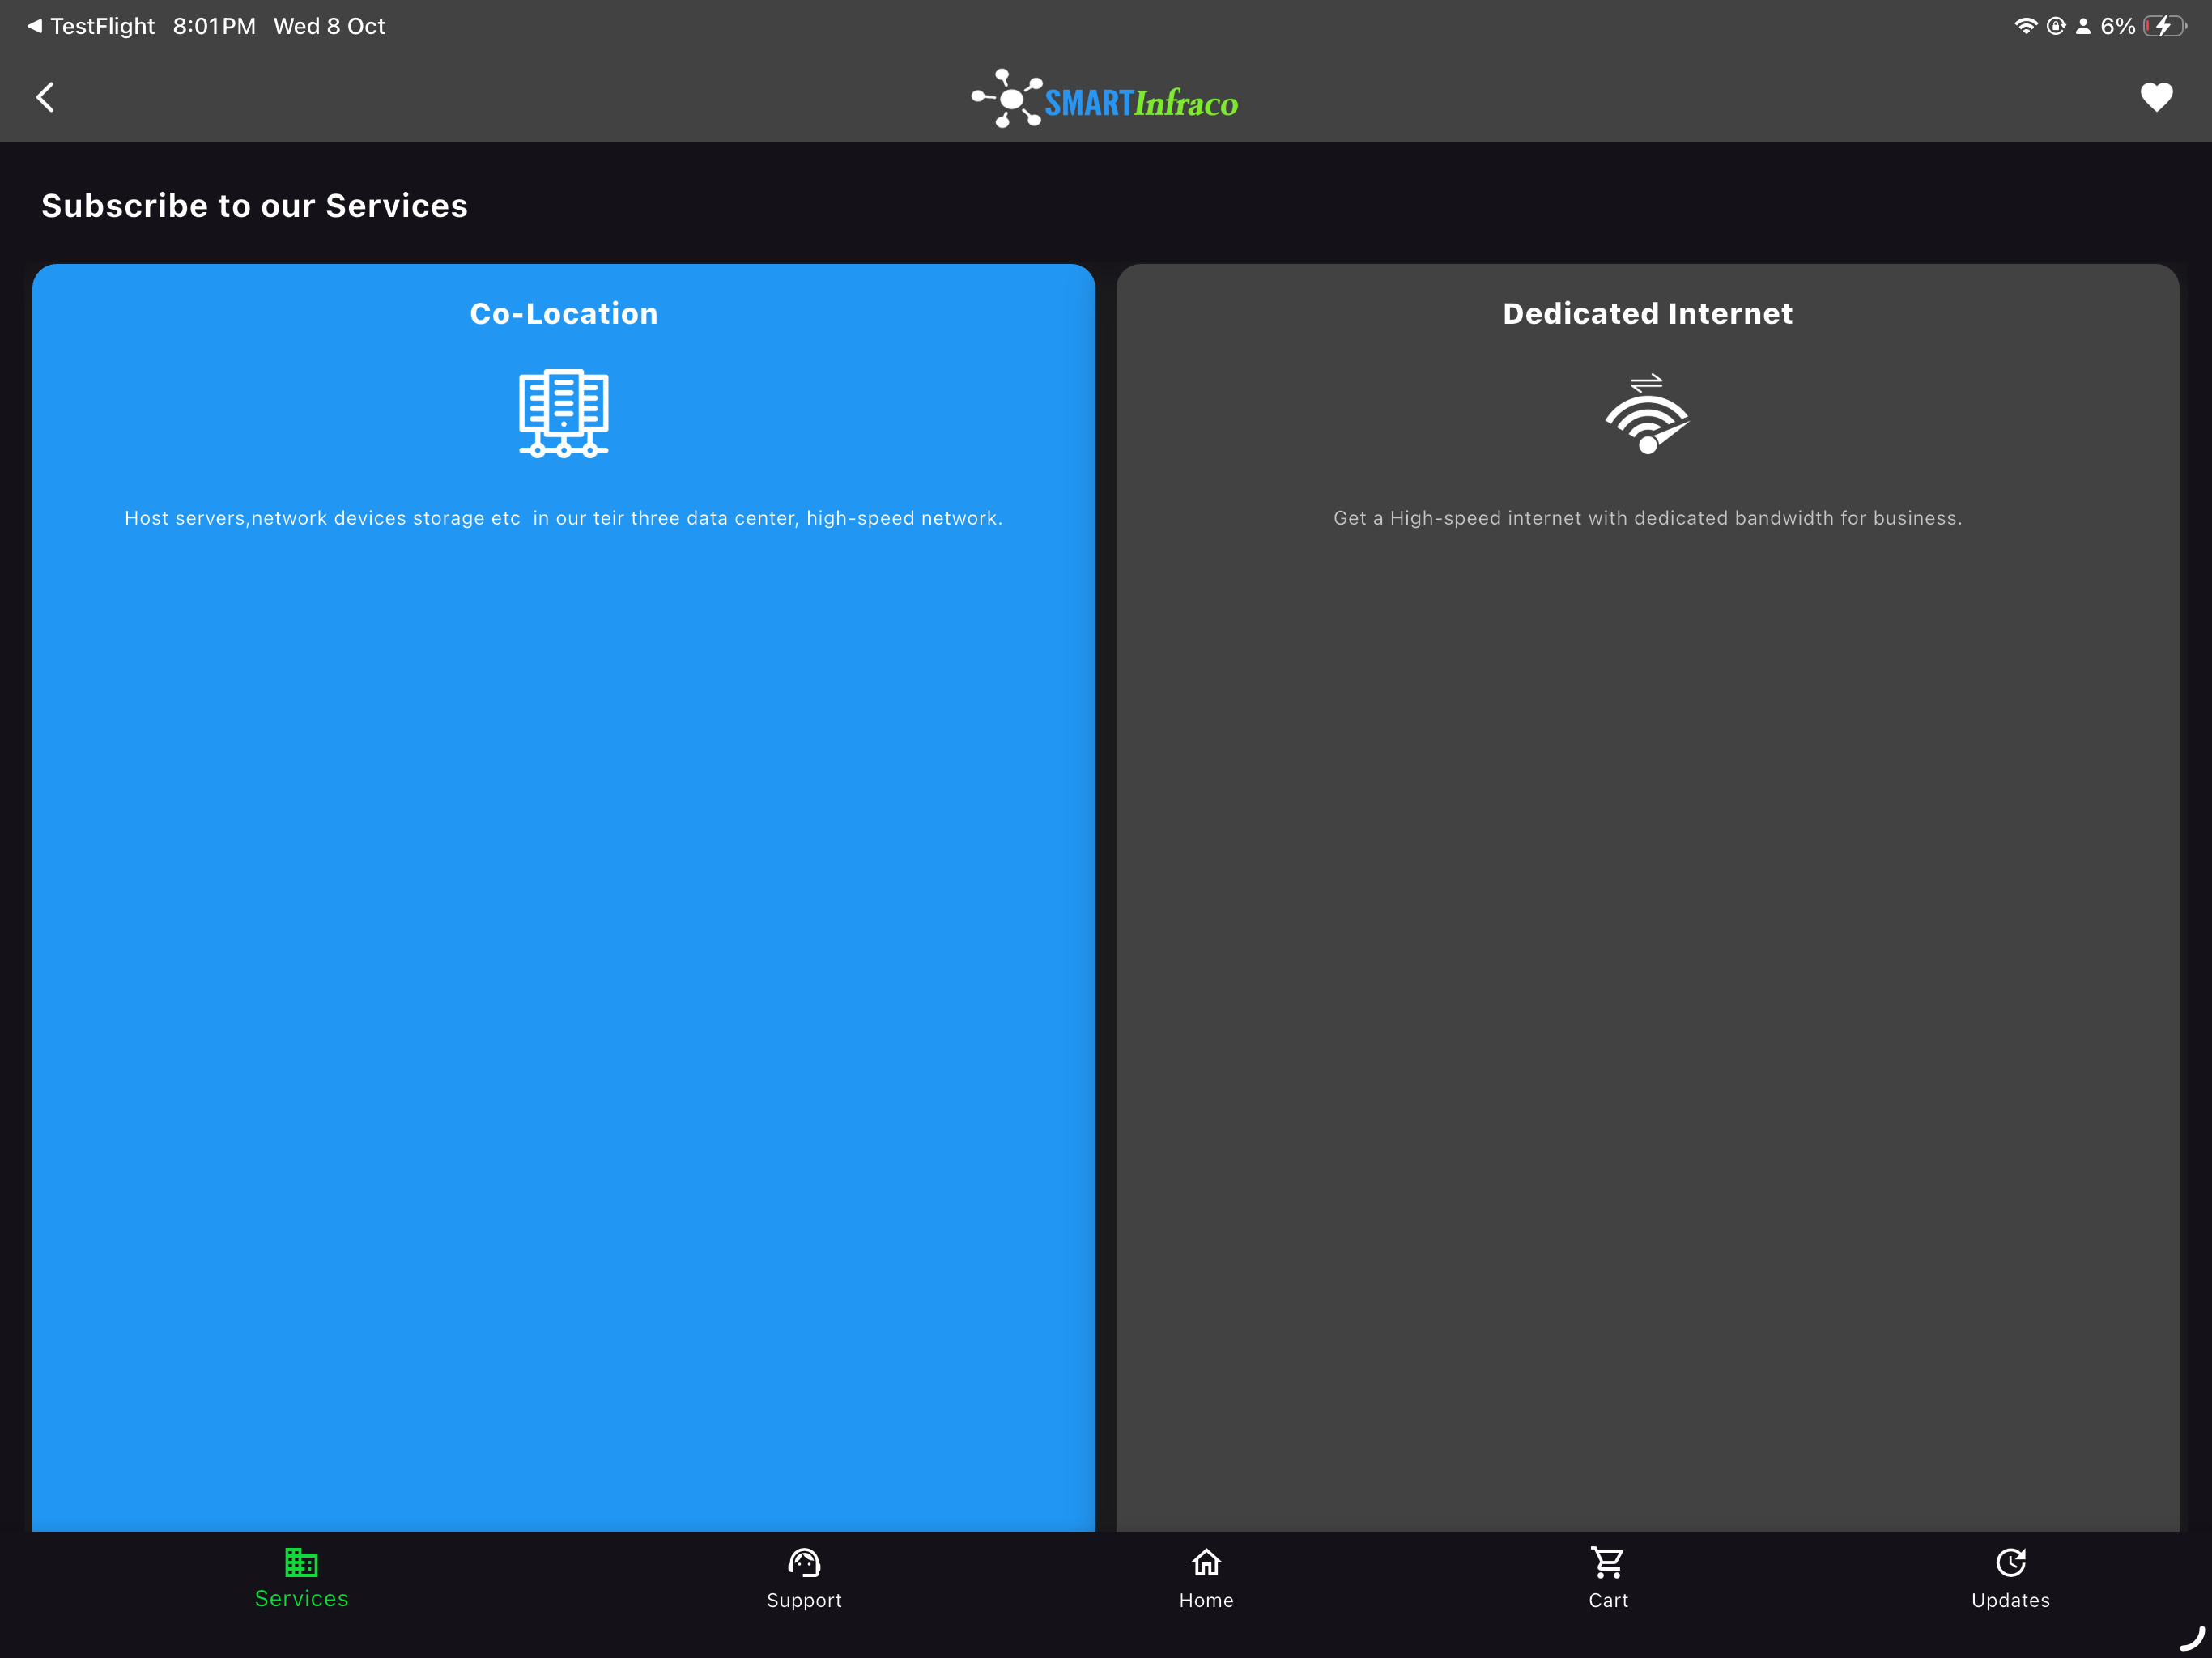
Task: Click the 6% battery percentage
Action: pos(2118,26)
